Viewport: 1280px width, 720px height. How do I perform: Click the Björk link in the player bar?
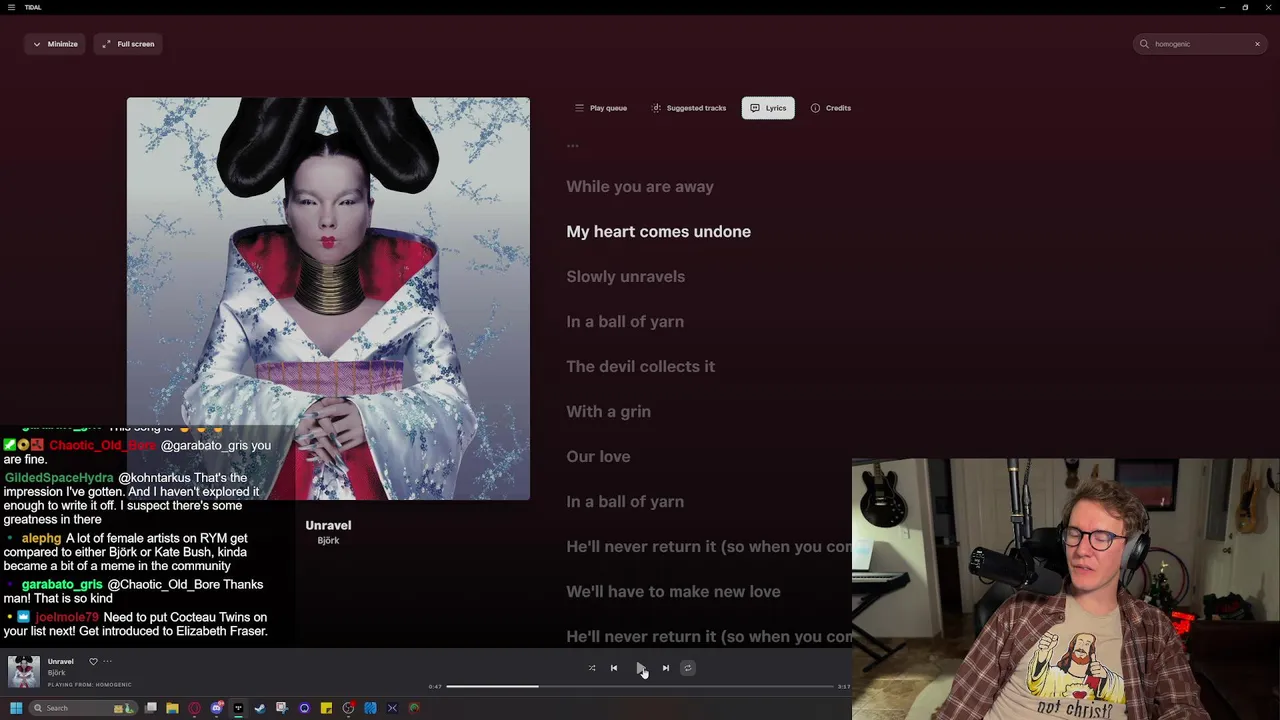tap(56, 673)
